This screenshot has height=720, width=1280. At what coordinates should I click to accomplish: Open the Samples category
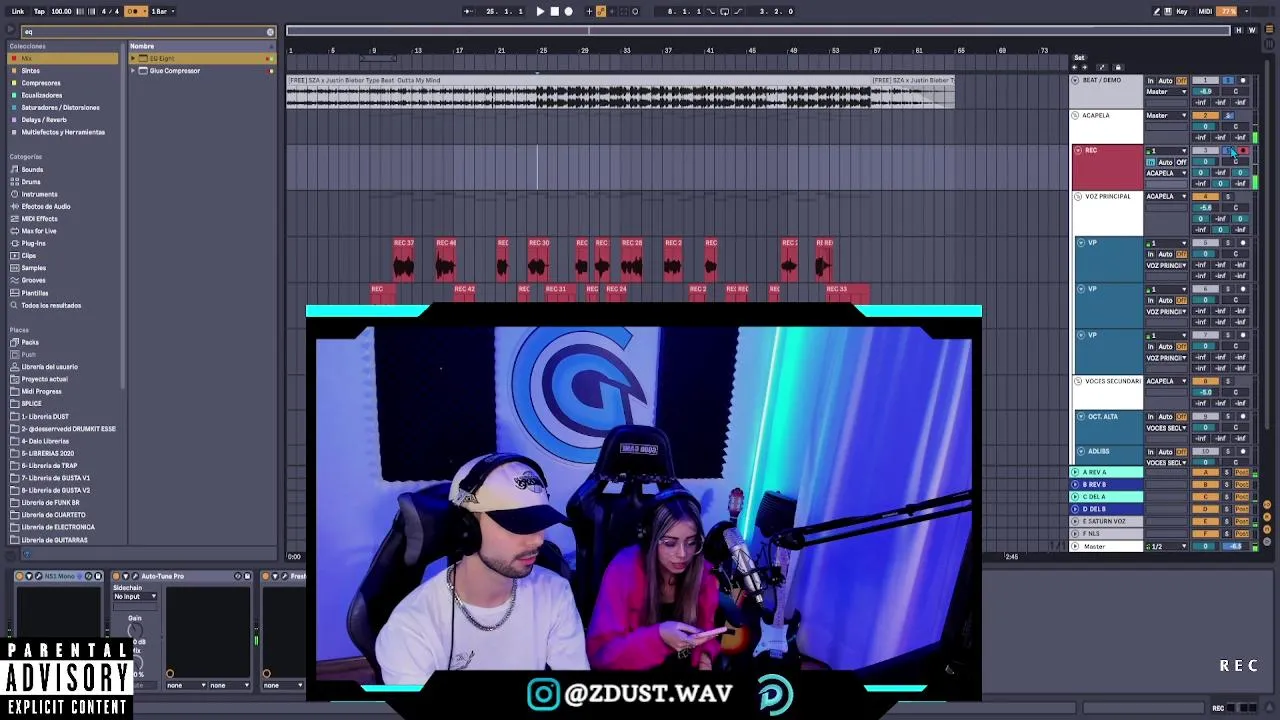[34, 268]
